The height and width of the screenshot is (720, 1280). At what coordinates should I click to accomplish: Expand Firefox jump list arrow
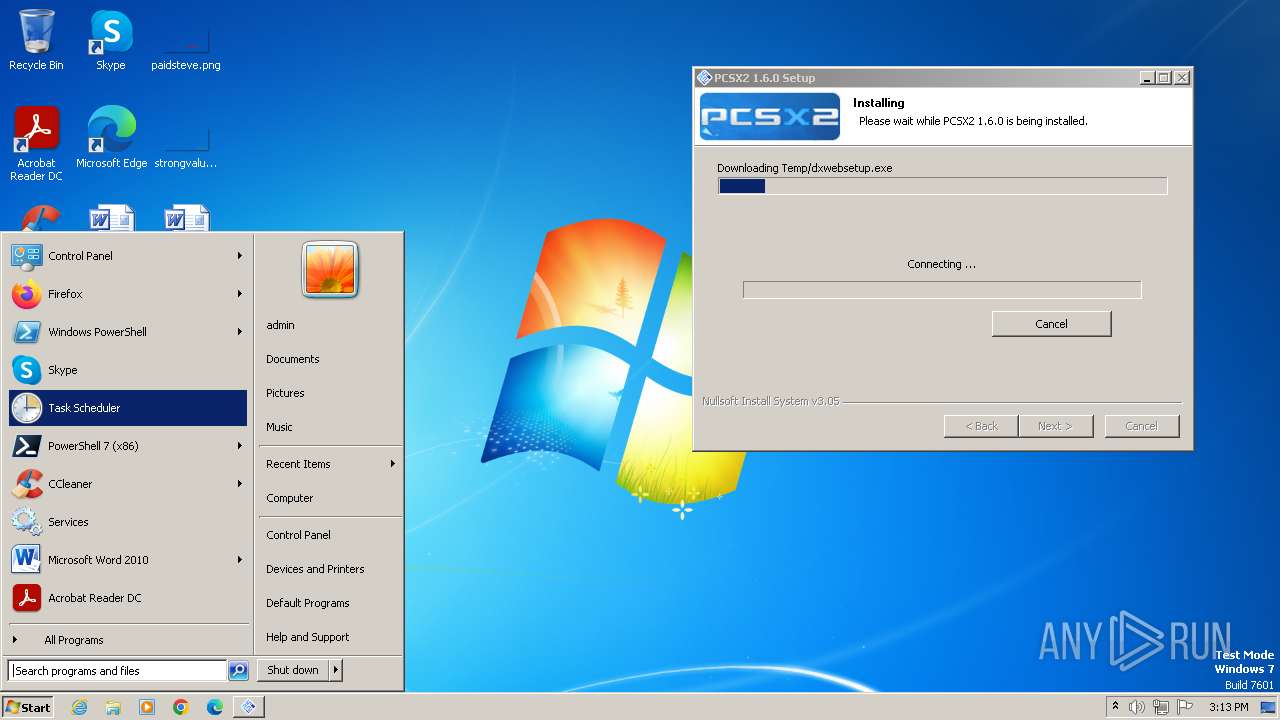(x=240, y=294)
